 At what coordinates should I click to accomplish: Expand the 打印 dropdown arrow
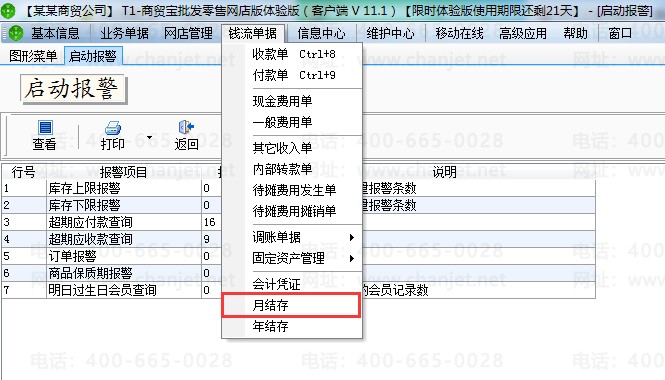pyautogui.click(x=149, y=137)
